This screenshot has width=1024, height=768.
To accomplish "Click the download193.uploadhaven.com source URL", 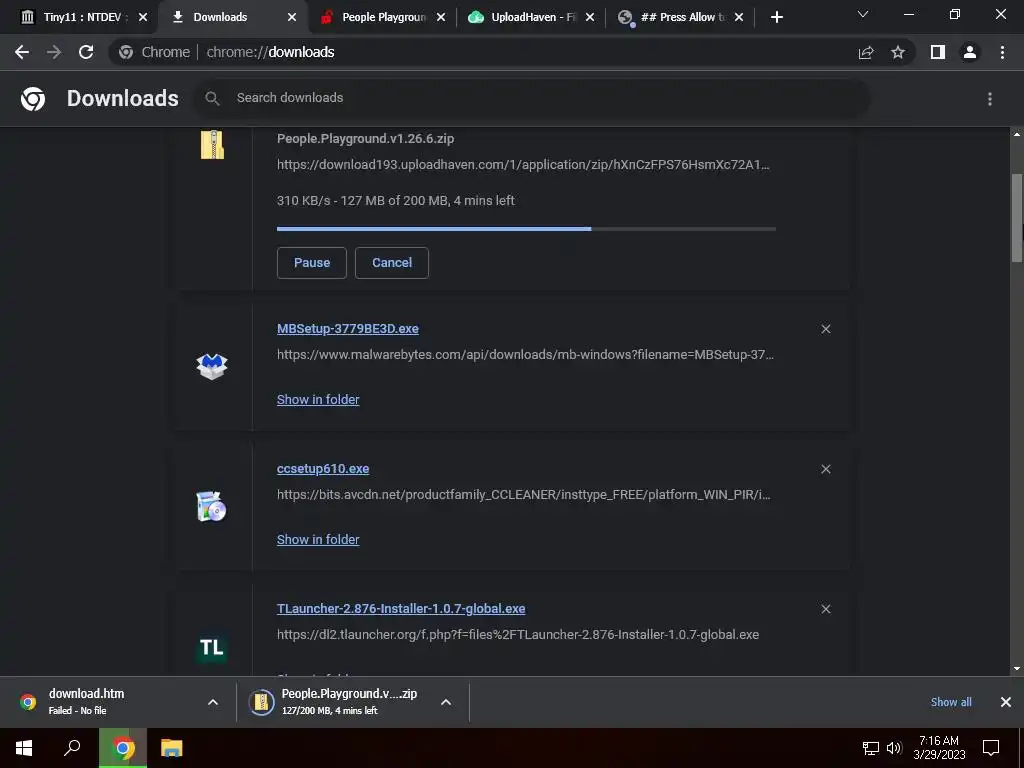I will pos(523,165).
